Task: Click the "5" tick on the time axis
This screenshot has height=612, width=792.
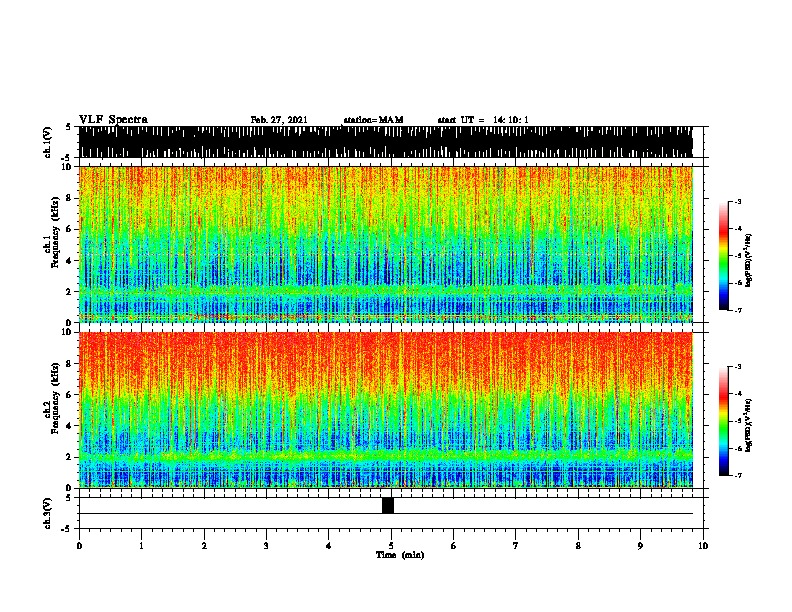Action: 391,546
